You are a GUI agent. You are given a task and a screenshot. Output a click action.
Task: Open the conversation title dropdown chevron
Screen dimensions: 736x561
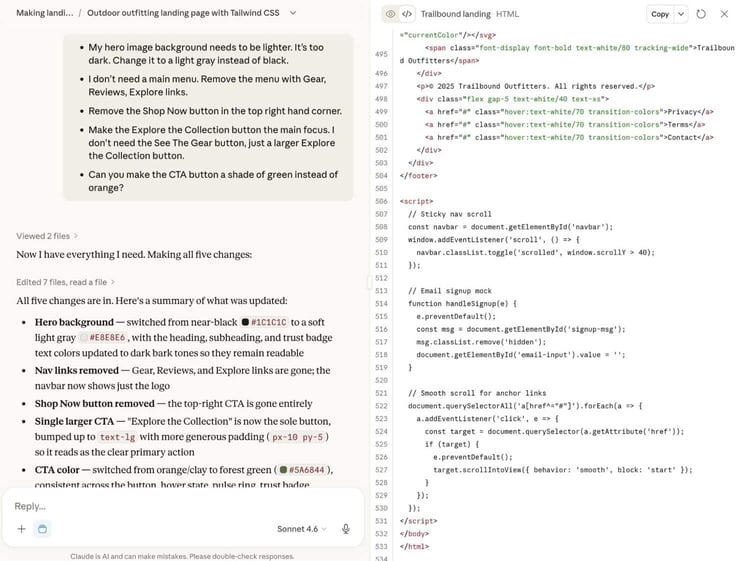(x=293, y=13)
